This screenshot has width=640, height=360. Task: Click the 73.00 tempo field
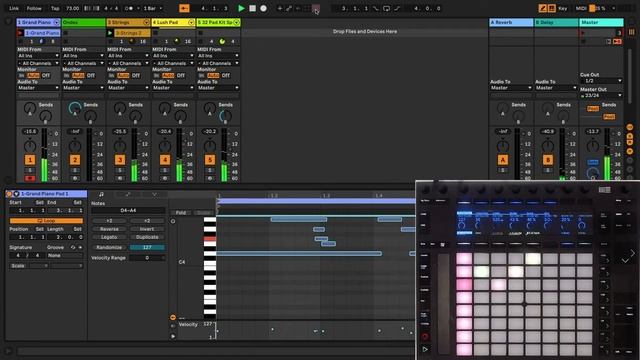(x=72, y=8)
